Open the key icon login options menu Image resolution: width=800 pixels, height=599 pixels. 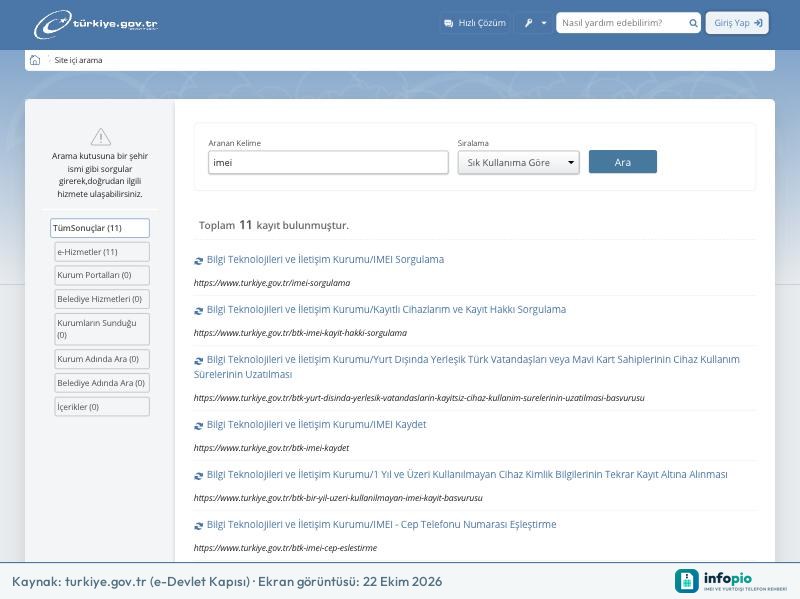tap(535, 23)
